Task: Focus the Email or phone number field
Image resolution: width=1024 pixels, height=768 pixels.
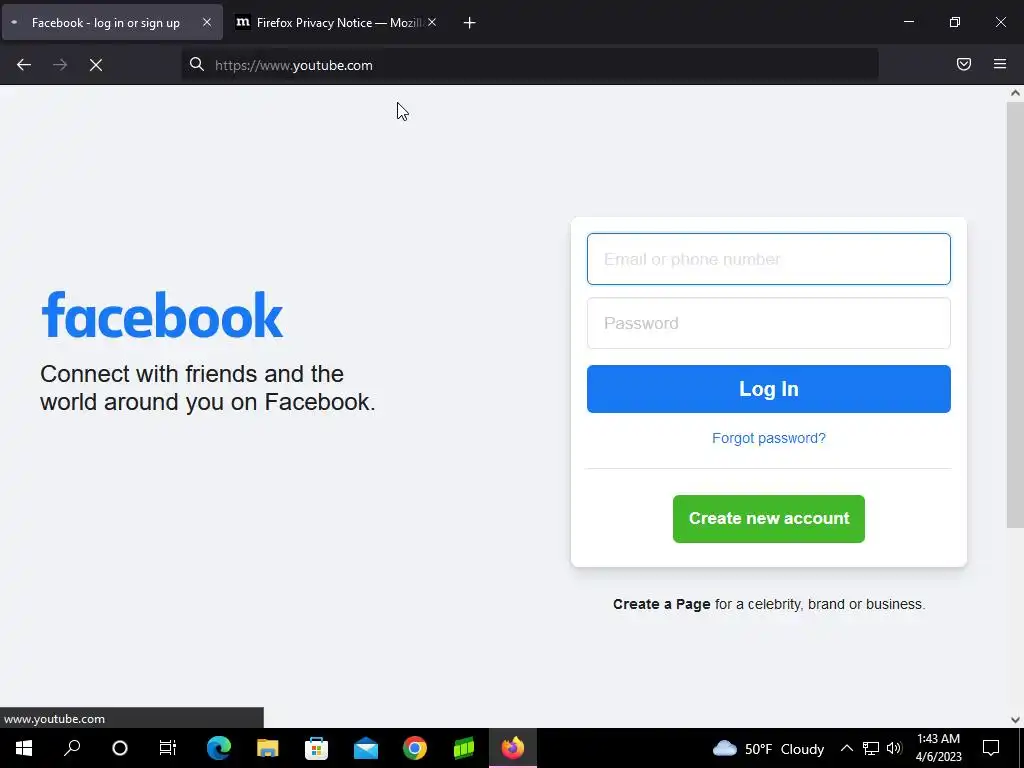Action: pos(769,259)
